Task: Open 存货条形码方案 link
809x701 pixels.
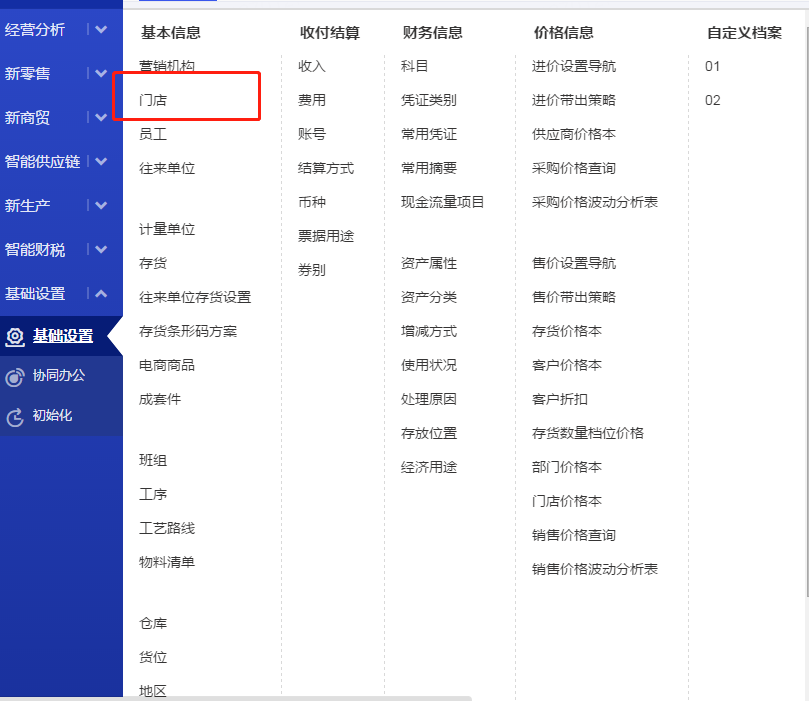Action: [x=188, y=331]
